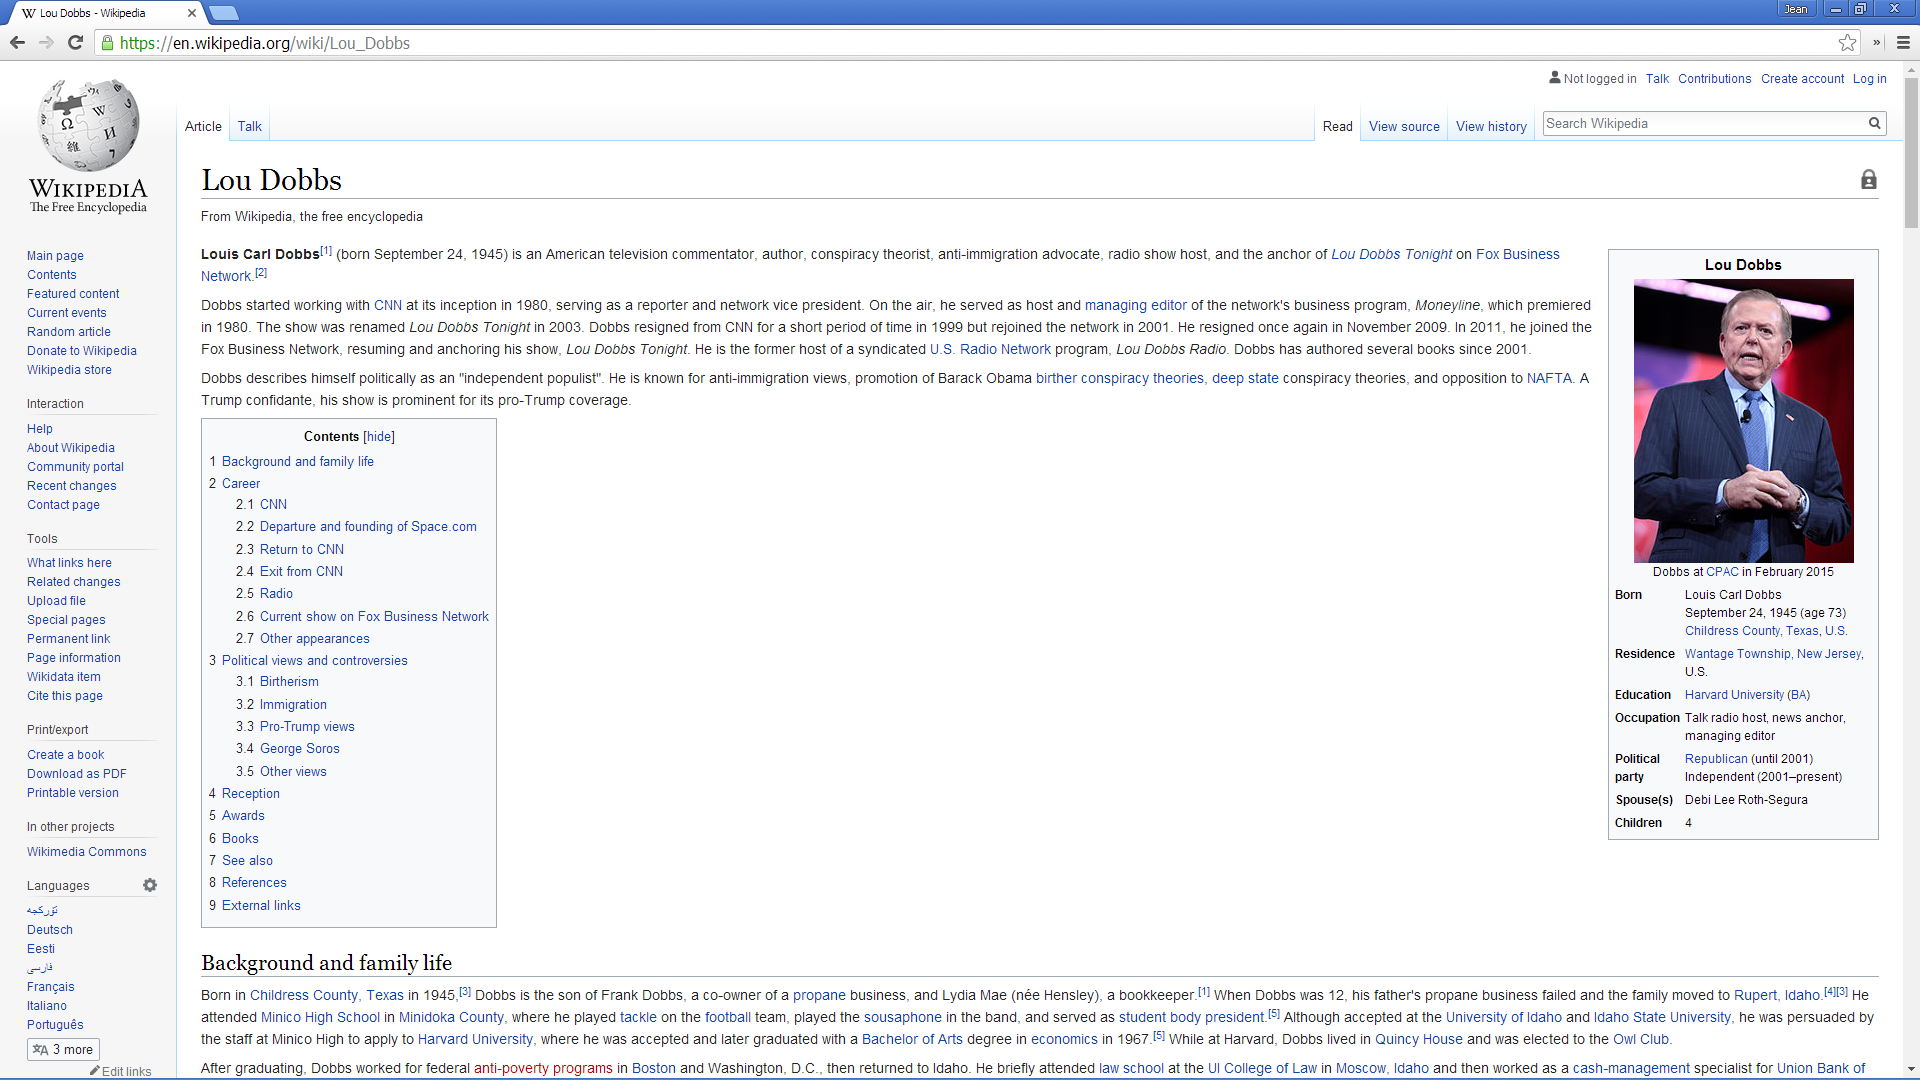Bookmark this page with the star icon
Screen dimensions: 1920x1080
[x=1847, y=43]
